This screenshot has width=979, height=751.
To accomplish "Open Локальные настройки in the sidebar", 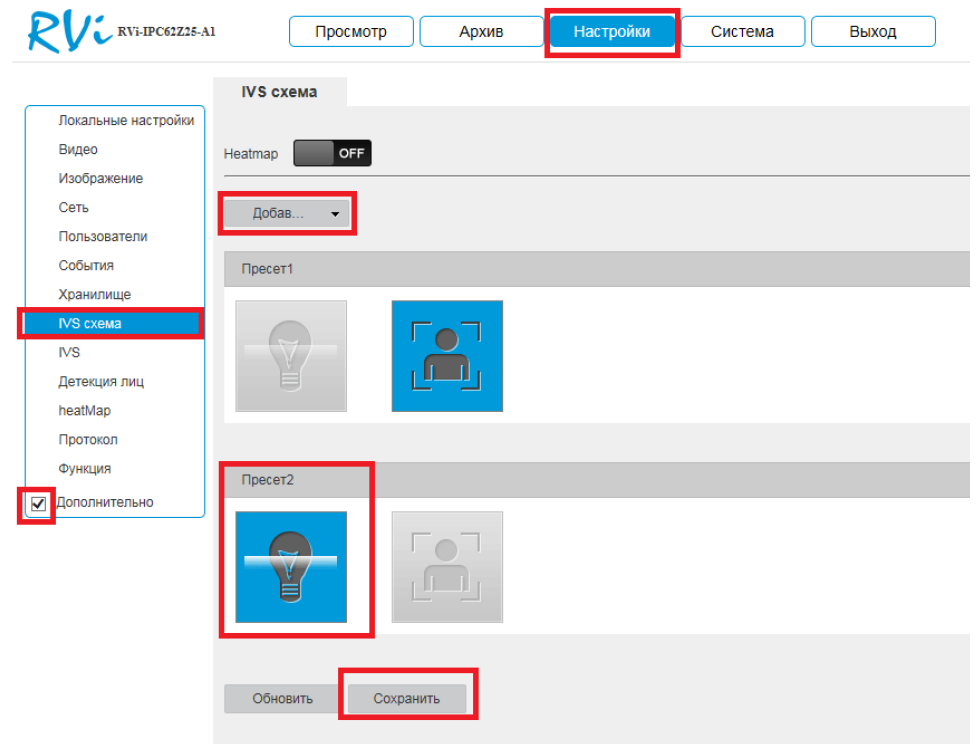I will [126, 120].
